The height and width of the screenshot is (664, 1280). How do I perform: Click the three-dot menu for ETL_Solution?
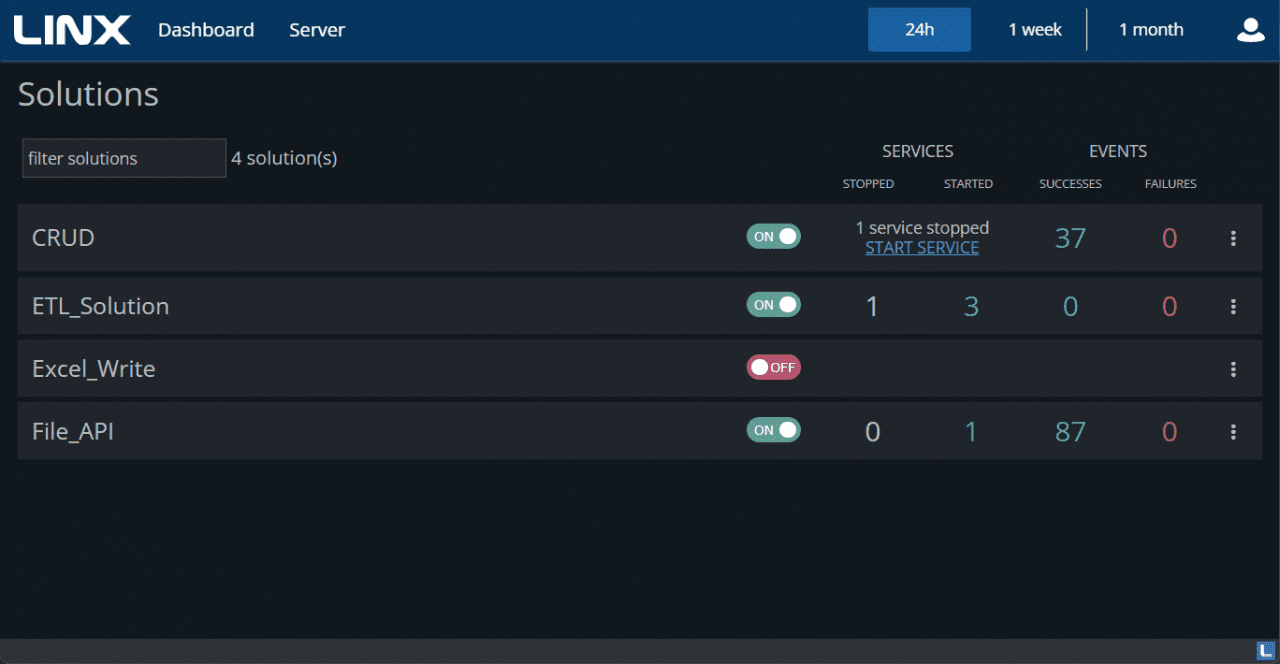click(x=1233, y=306)
